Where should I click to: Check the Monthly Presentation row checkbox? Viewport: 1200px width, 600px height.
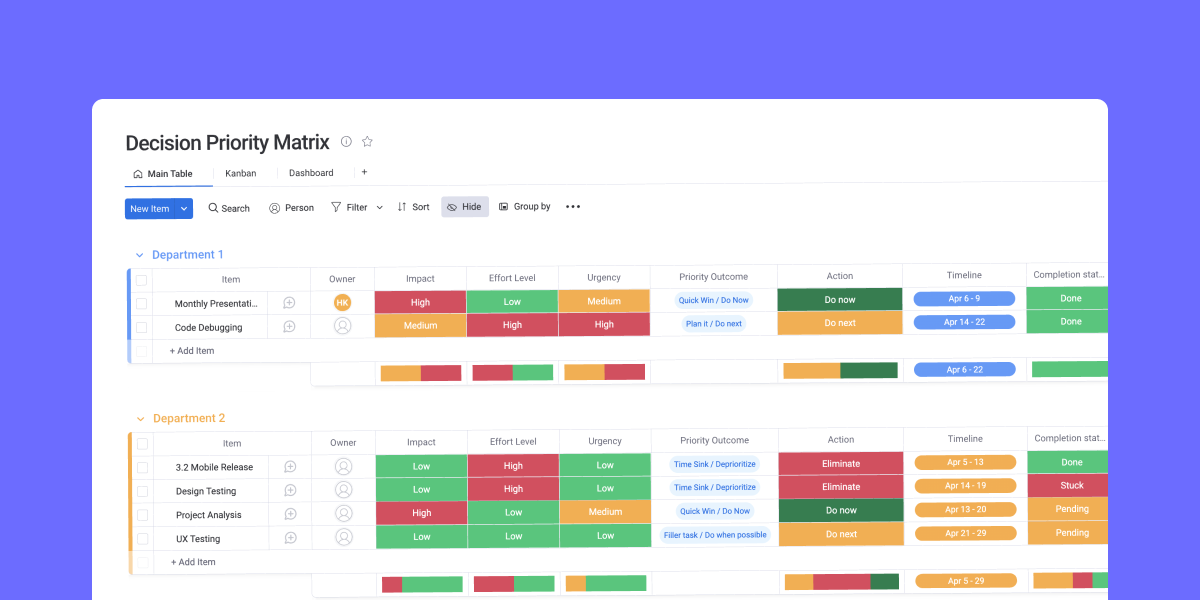click(x=142, y=304)
